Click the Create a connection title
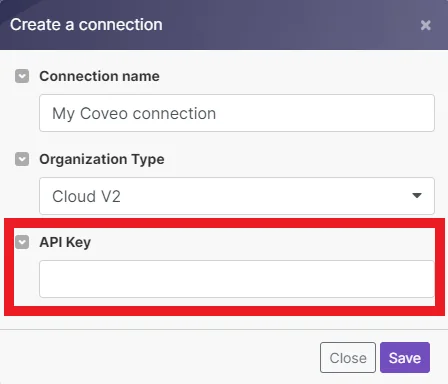 pyautogui.click(x=86, y=25)
